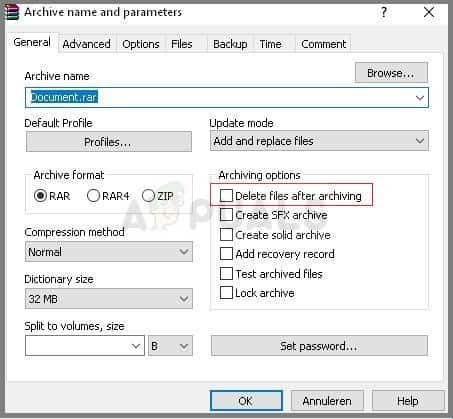Viewport: 453px width, 419px height.
Task: Open the Profiles... button
Action: point(109,142)
